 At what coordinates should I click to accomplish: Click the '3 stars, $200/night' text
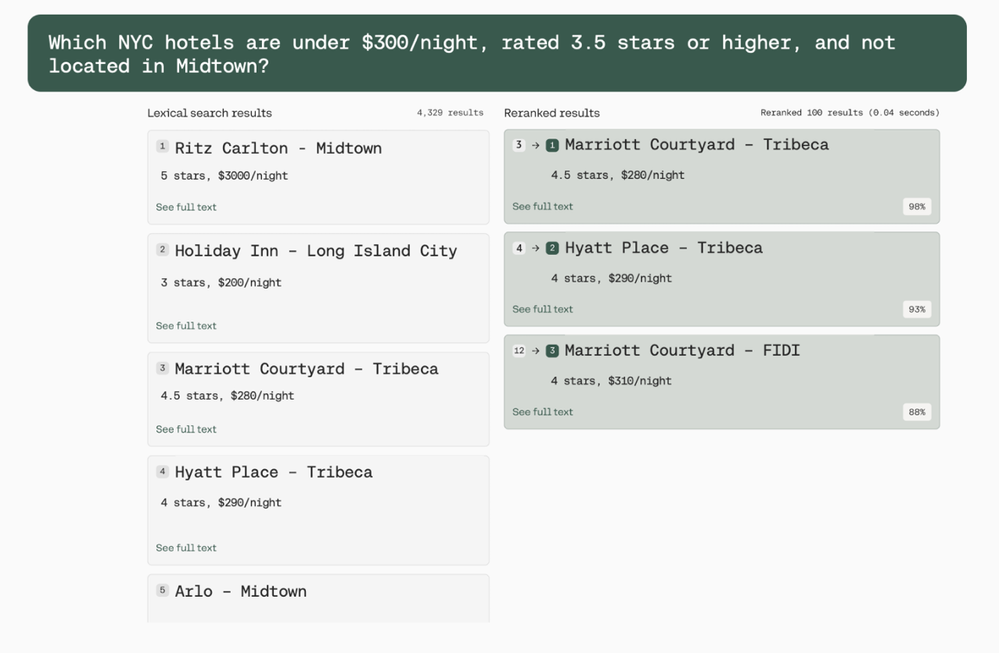(x=221, y=282)
